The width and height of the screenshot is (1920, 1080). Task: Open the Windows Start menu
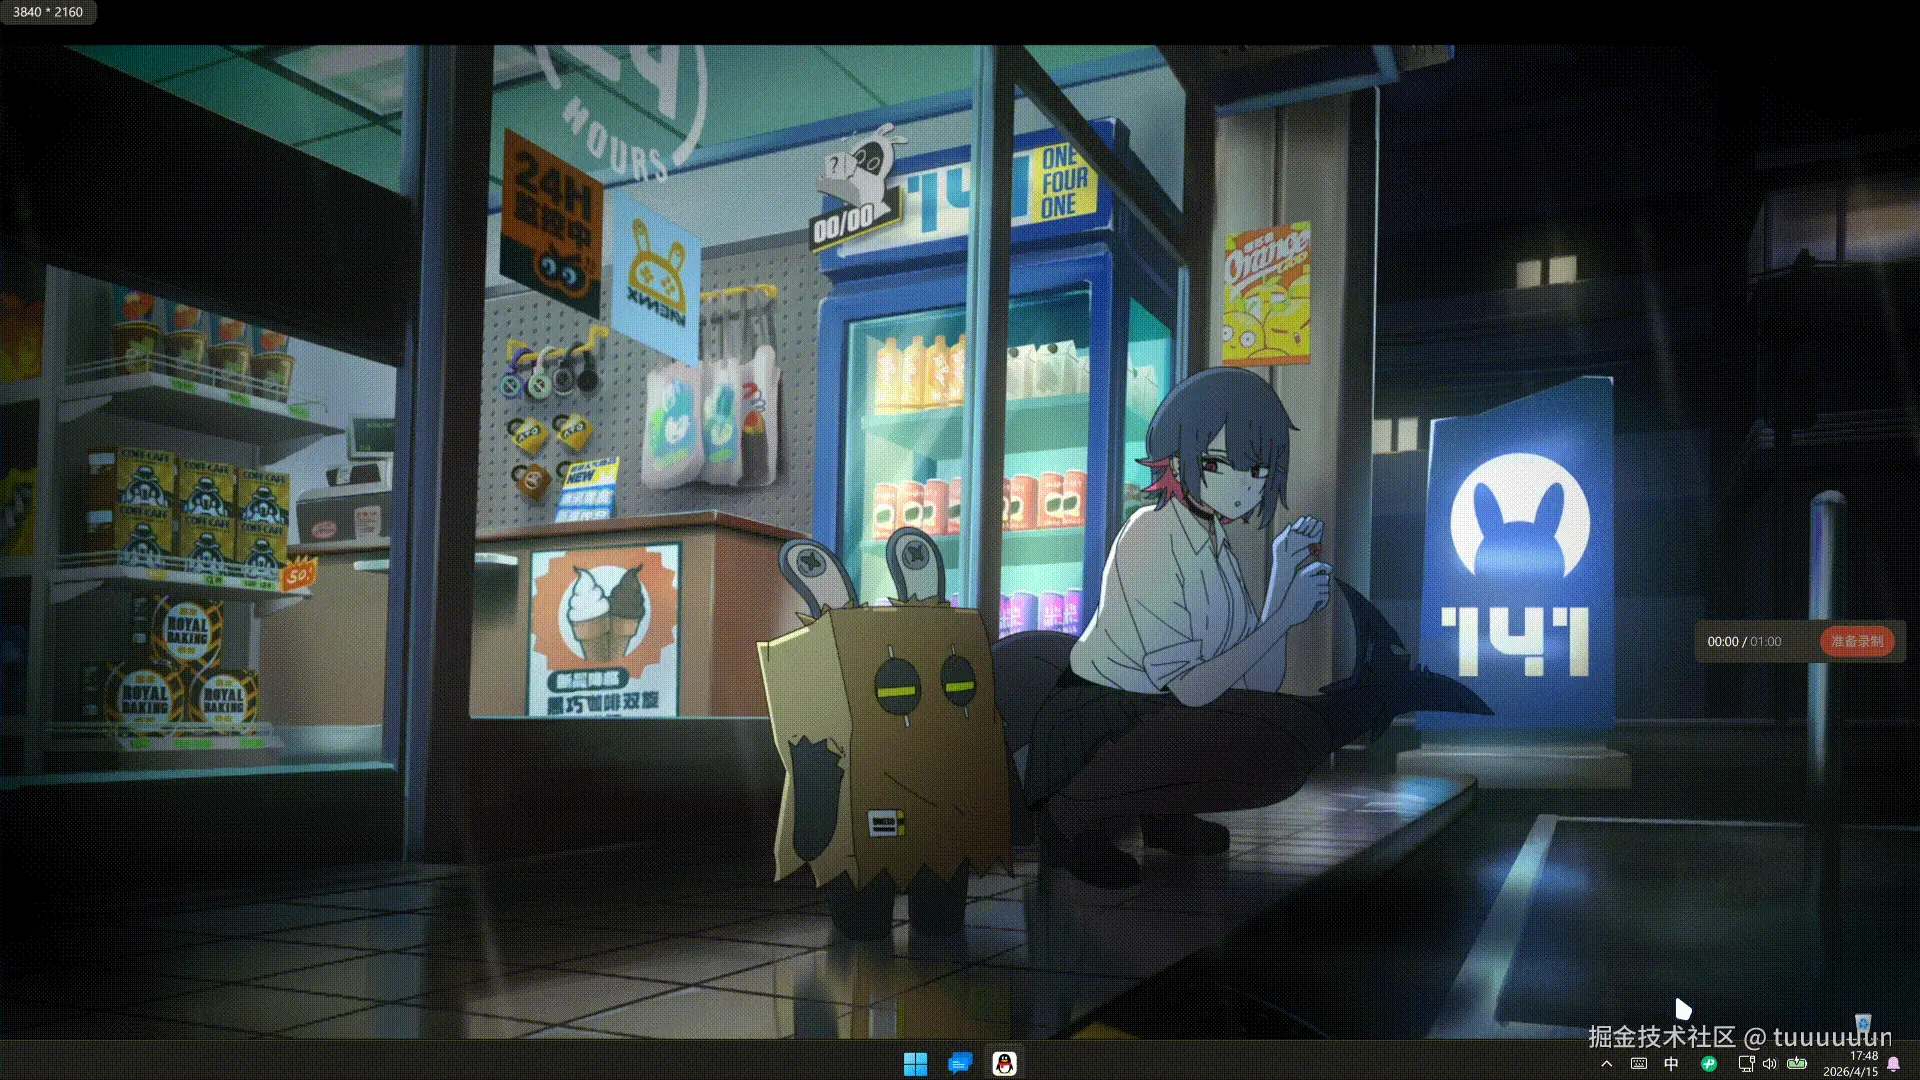(x=915, y=1064)
